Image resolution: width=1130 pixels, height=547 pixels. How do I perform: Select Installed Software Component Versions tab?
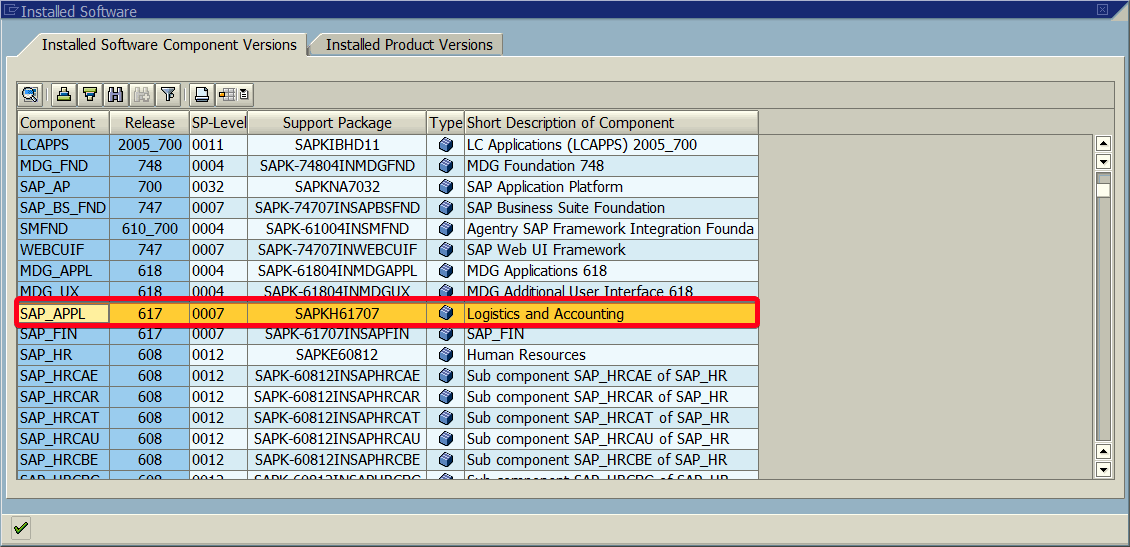tap(169, 45)
